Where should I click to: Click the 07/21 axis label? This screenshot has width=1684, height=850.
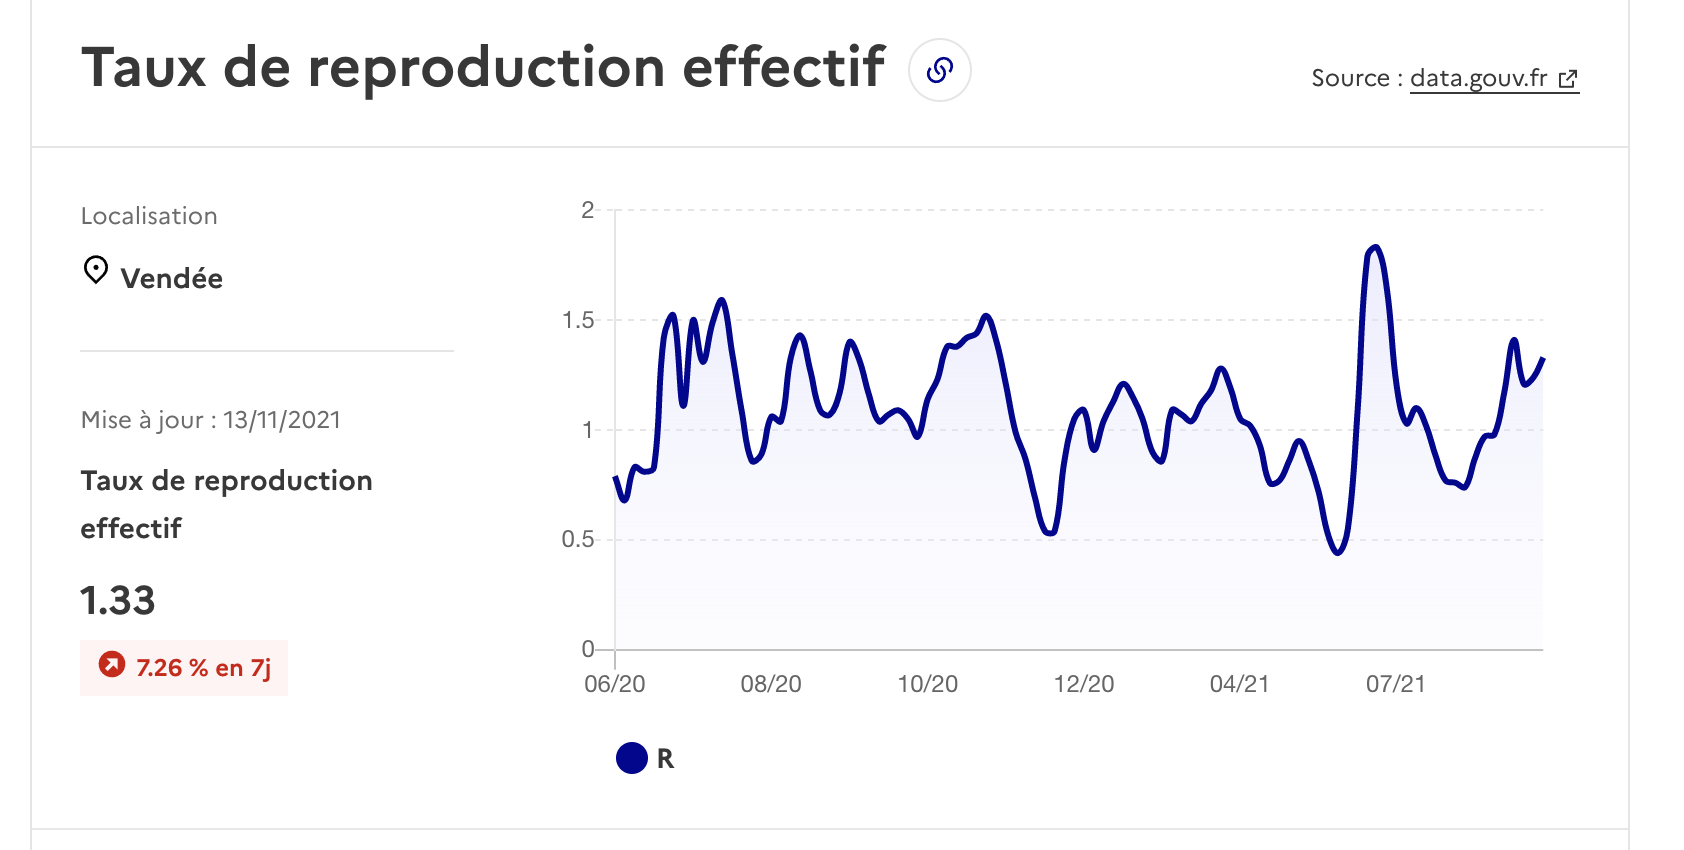1396,684
